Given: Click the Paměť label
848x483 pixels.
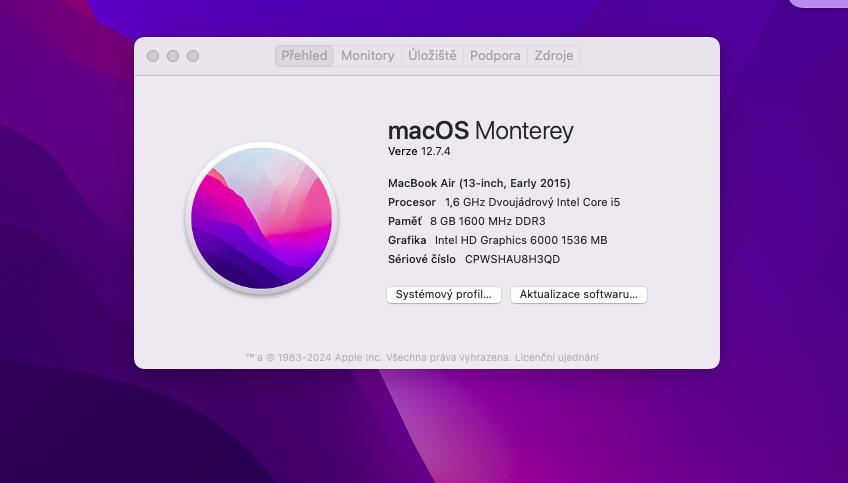Looking at the screenshot, I should click(405, 221).
